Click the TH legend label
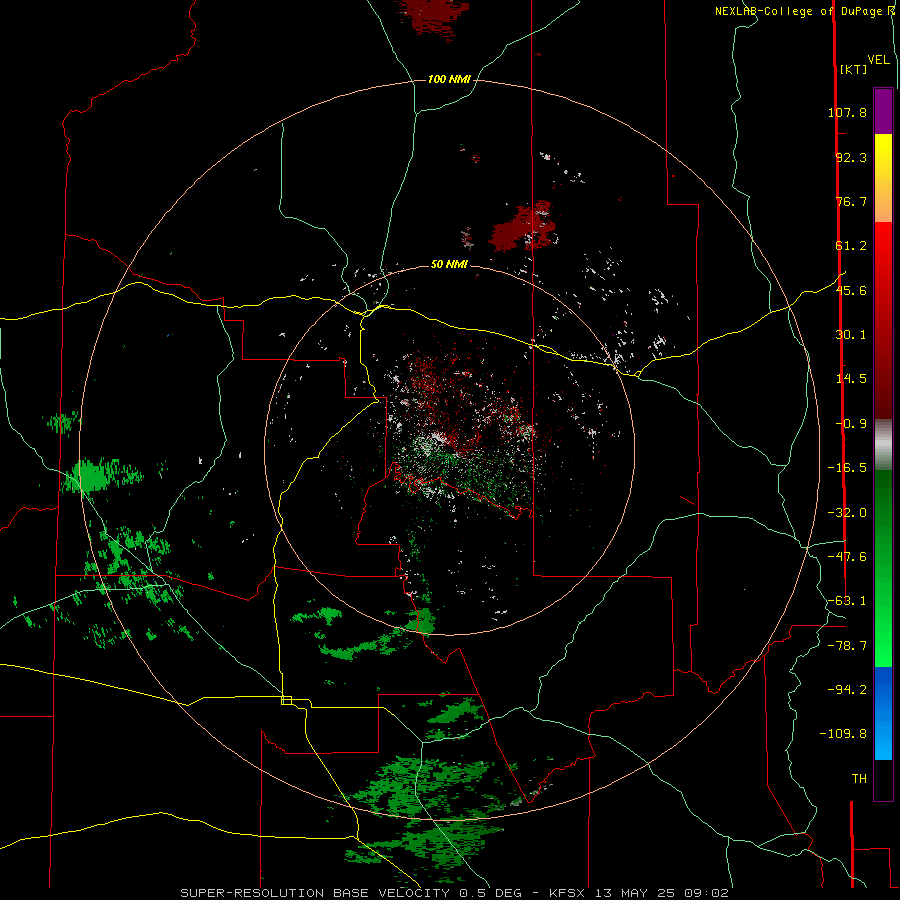This screenshot has height=900, width=900. 859,779
